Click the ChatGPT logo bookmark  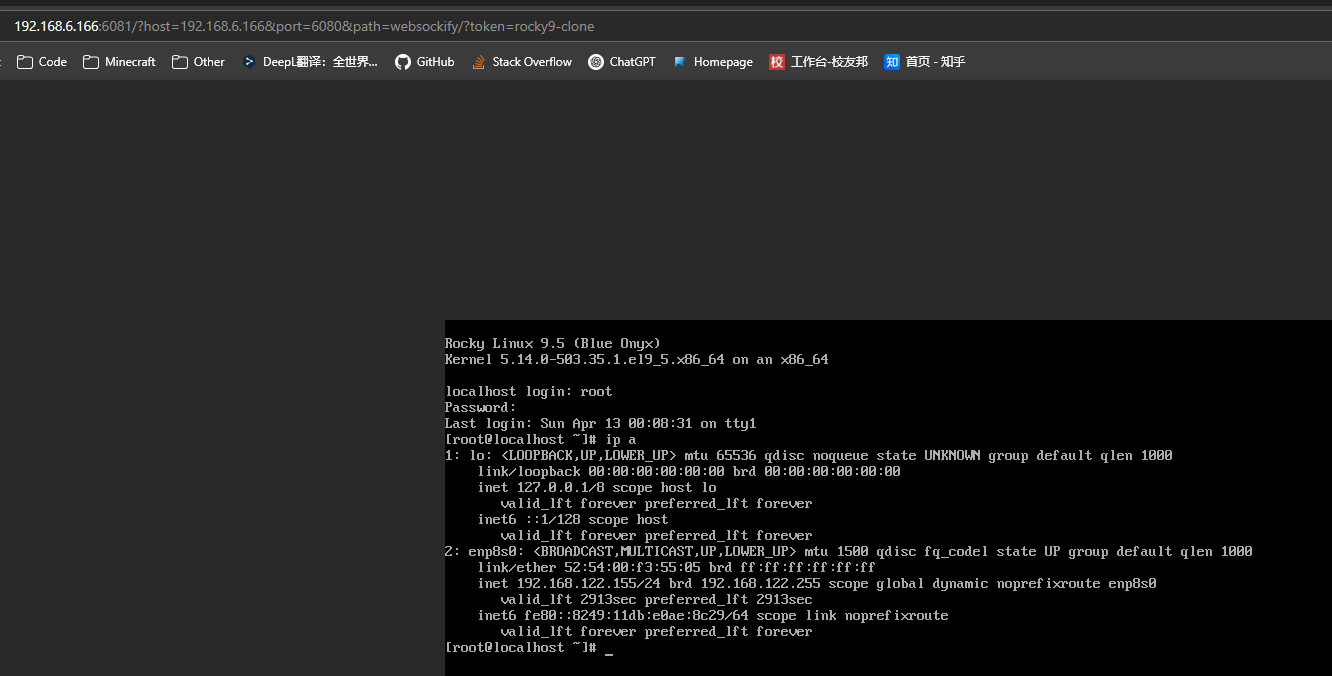[596, 62]
